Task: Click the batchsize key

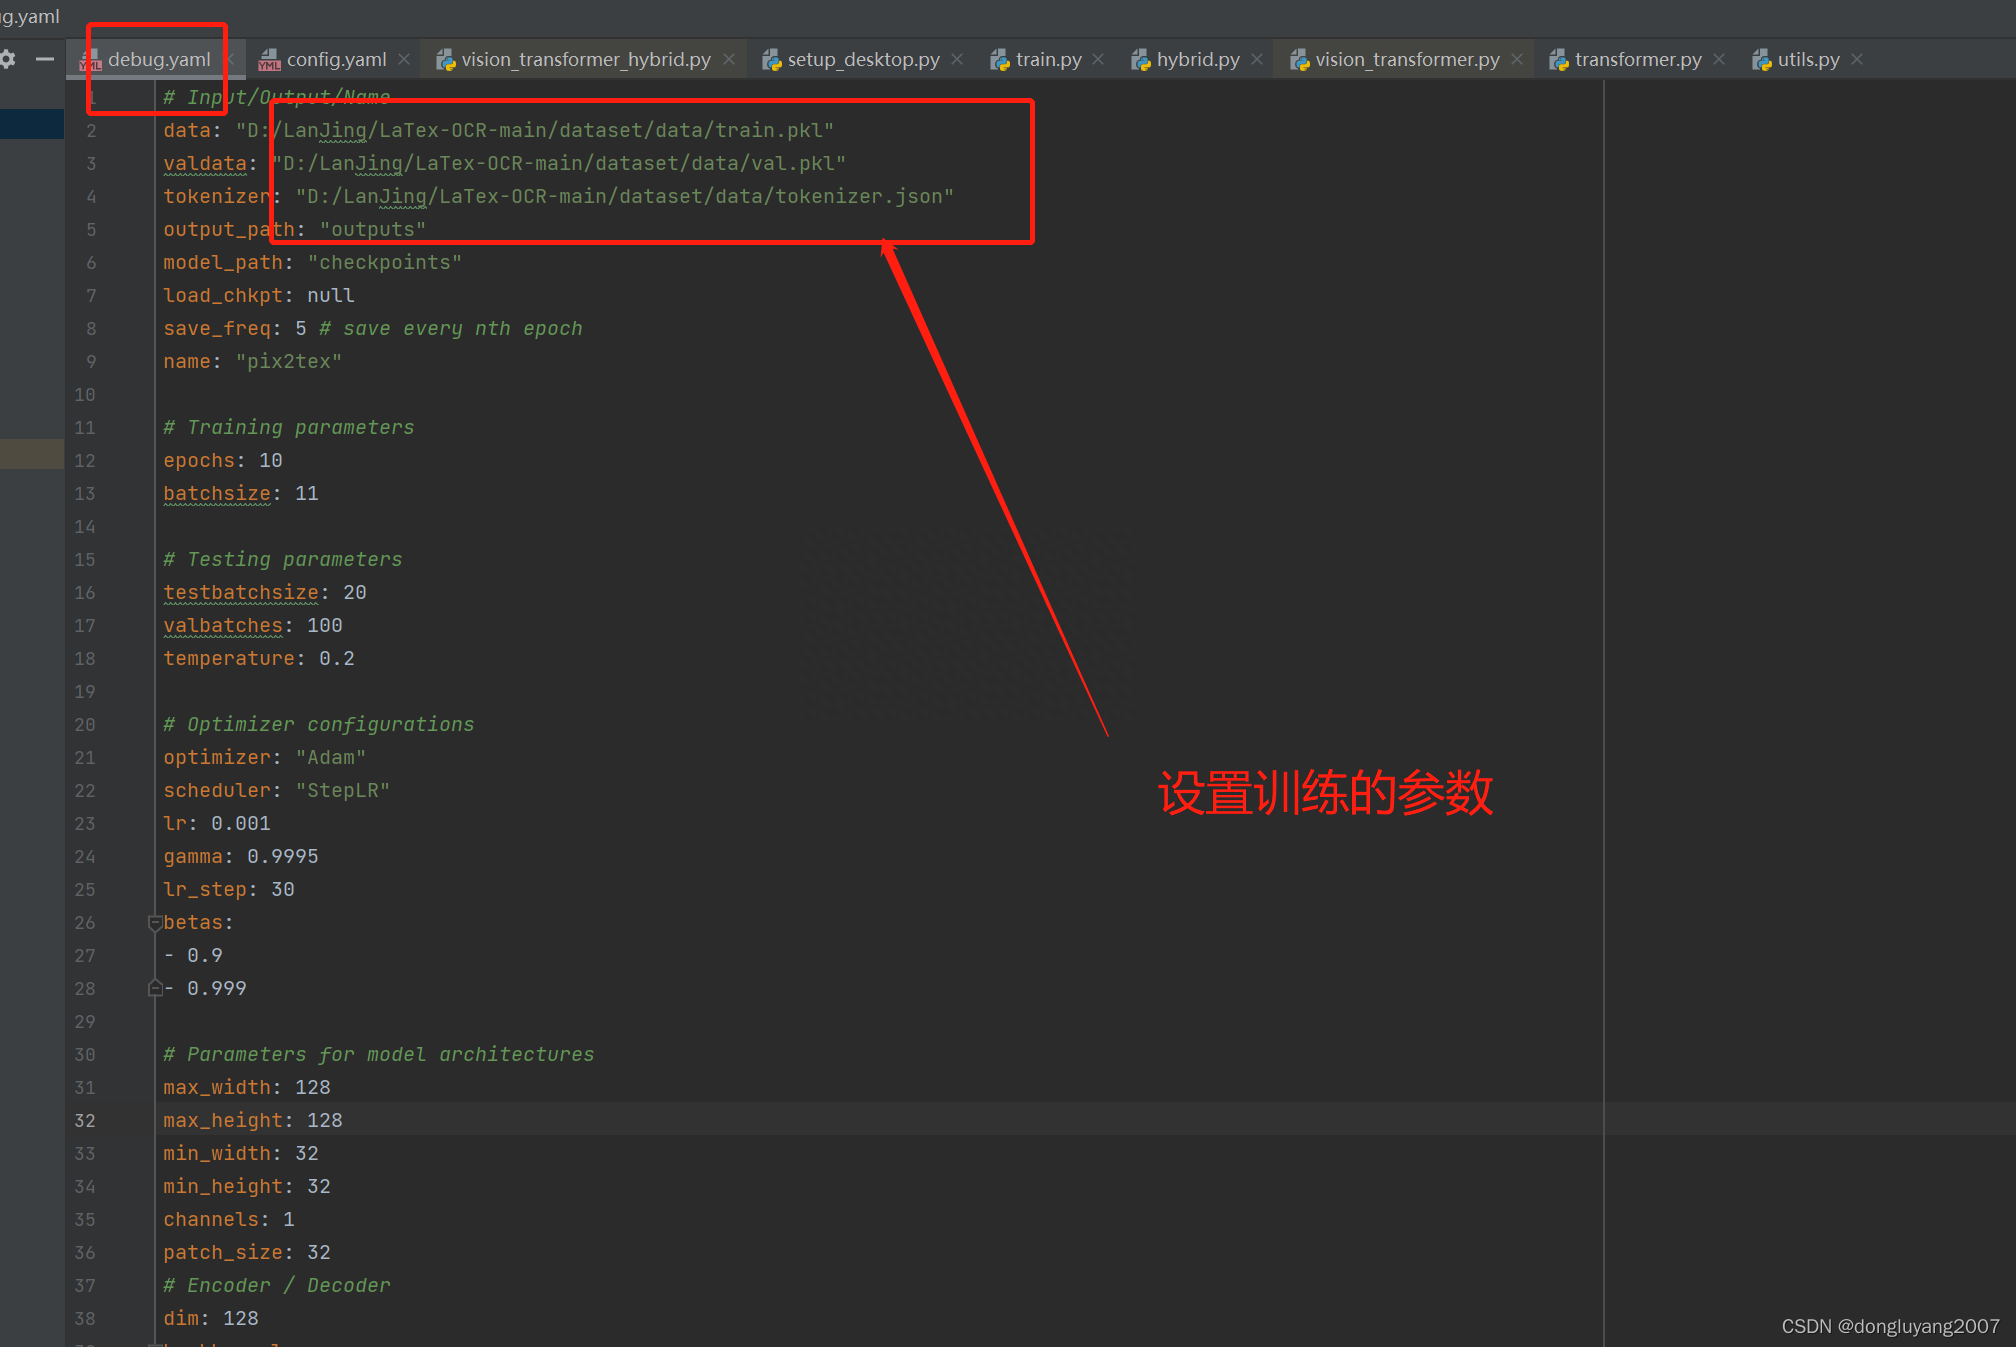Action: pos(217,494)
